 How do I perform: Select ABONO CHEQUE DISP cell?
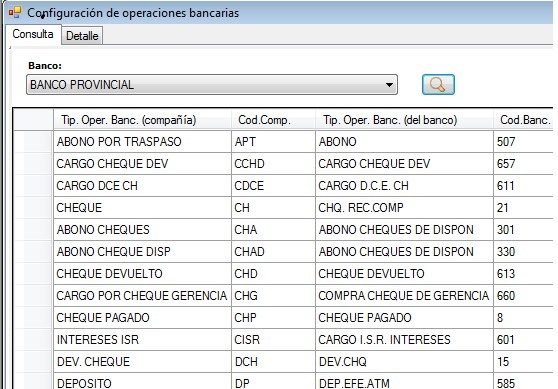pos(142,252)
